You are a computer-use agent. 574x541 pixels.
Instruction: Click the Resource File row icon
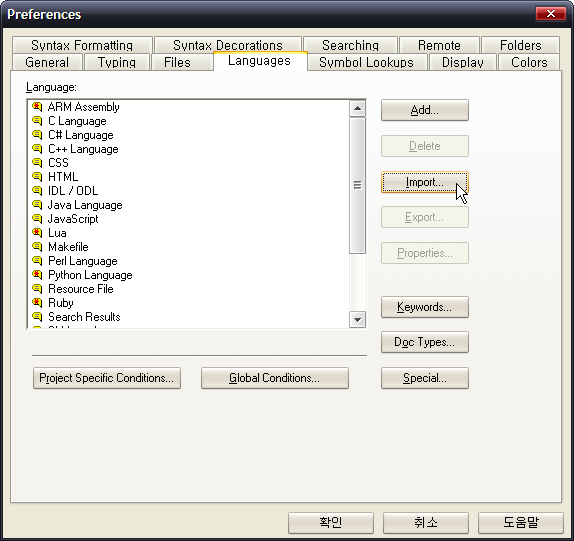(37, 288)
